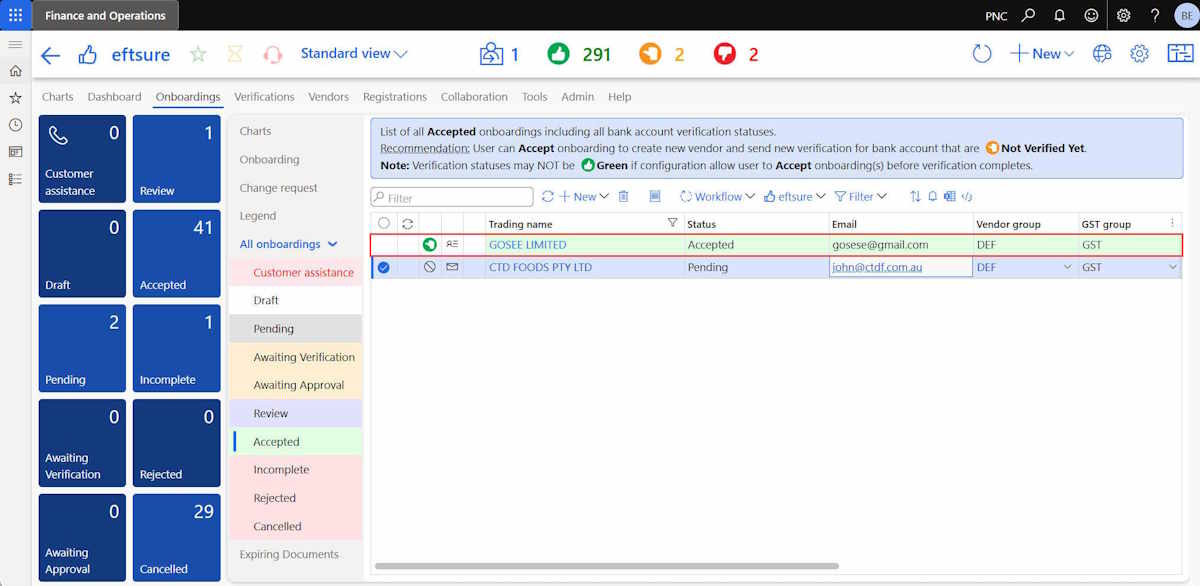1200x586 pixels.
Task: Open the CTD FOODS PTY LTD link
Action: tap(540, 268)
